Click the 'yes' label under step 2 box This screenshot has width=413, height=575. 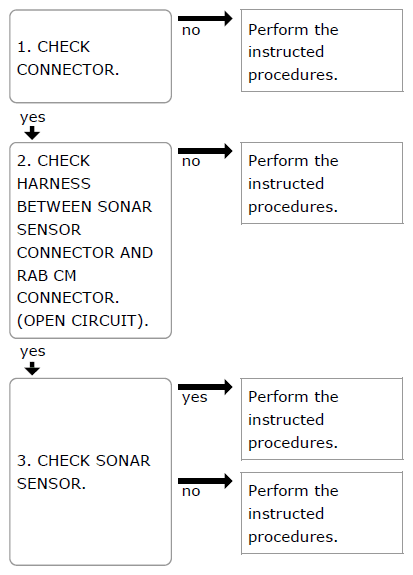(x=33, y=352)
